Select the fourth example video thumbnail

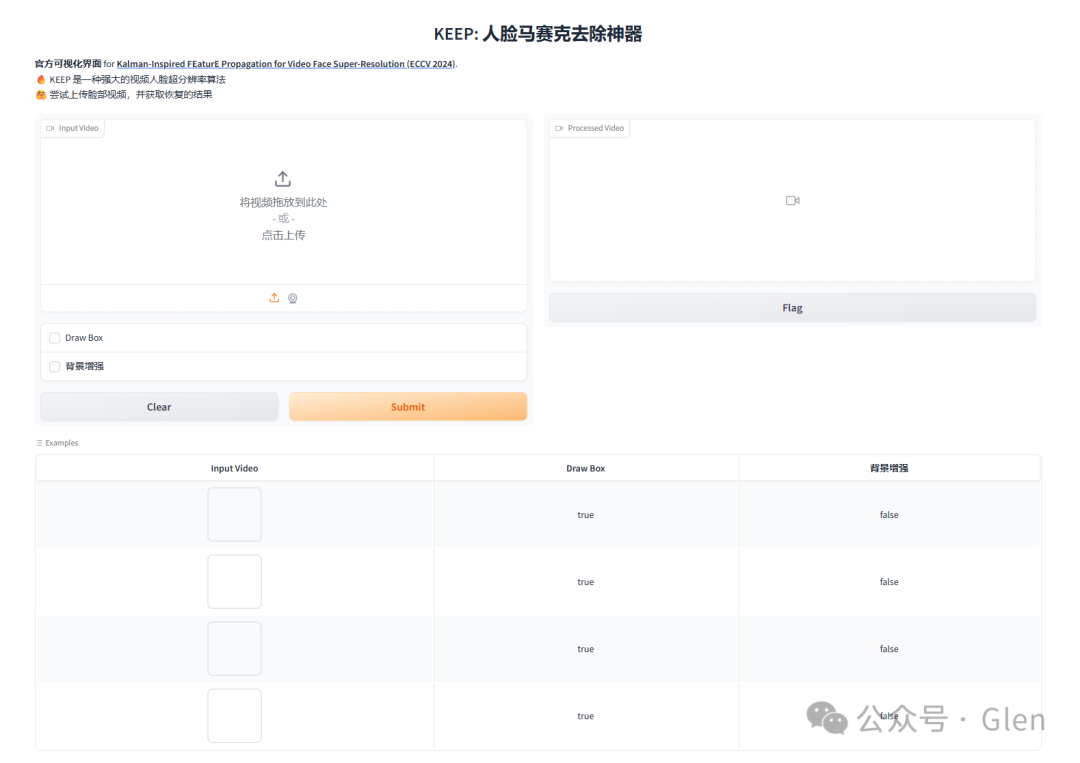[x=234, y=715]
